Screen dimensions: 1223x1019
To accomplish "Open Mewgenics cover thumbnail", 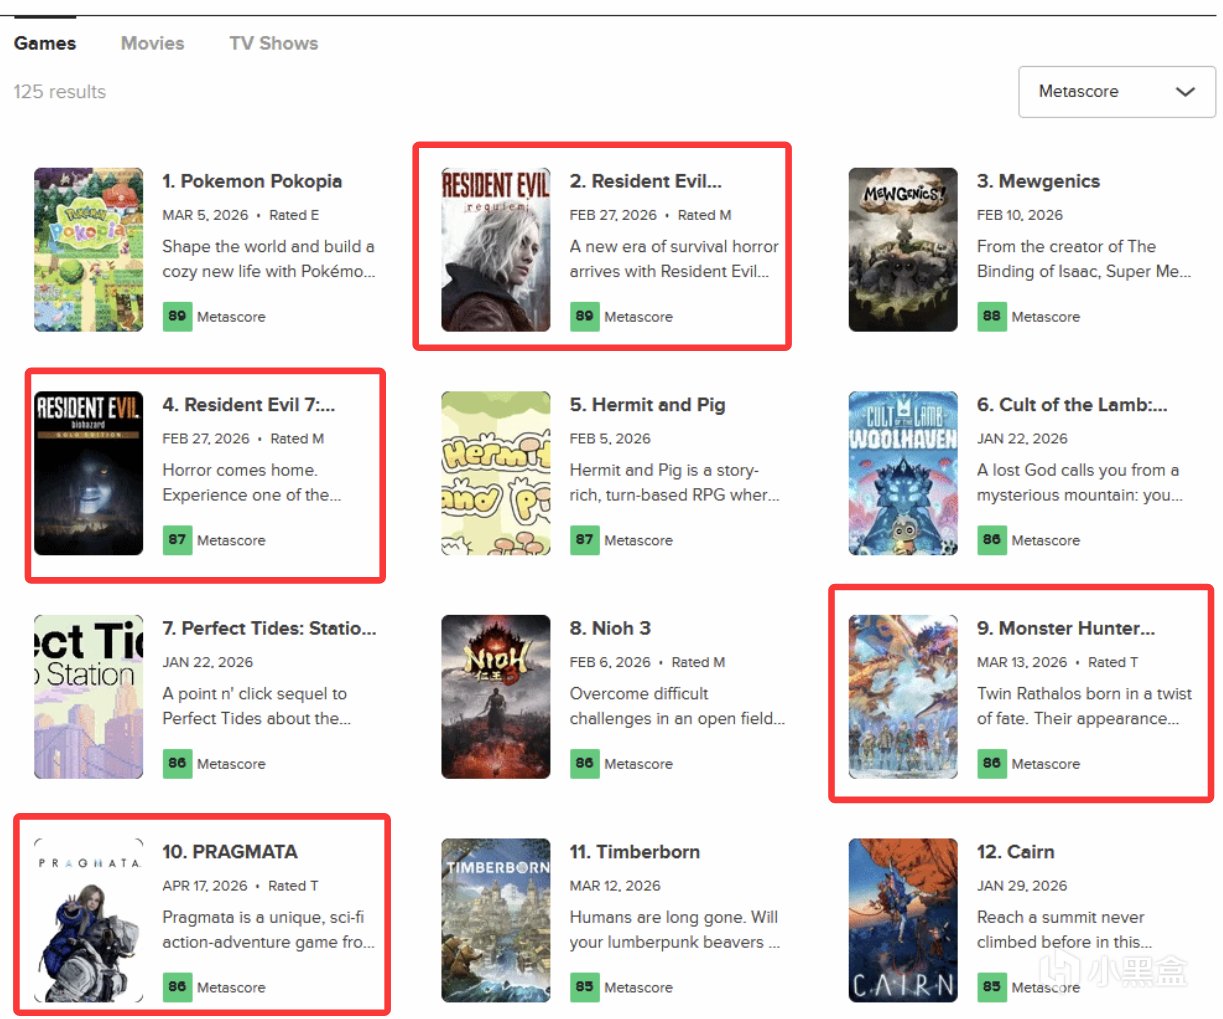I will click(903, 249).
